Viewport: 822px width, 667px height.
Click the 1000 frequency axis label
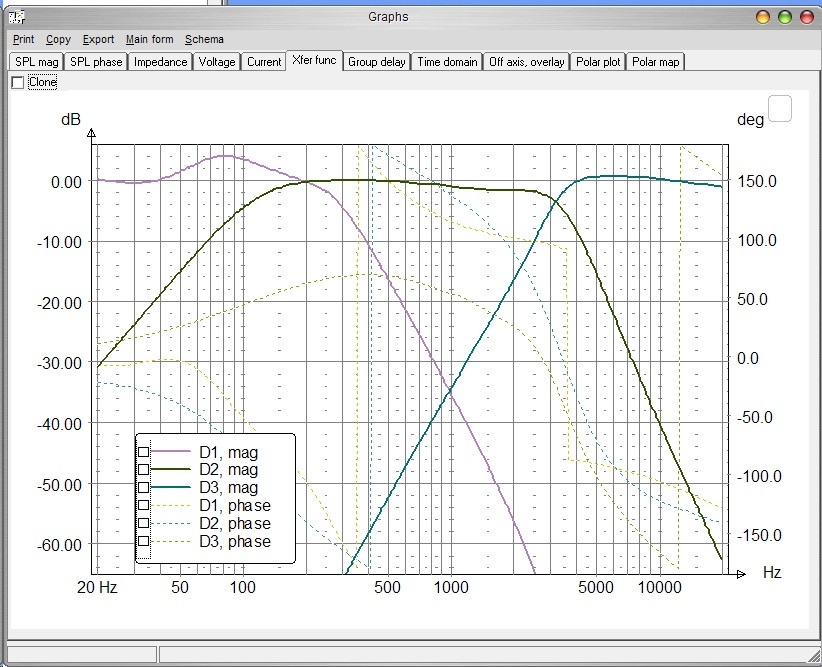click(x=451, y=587)
